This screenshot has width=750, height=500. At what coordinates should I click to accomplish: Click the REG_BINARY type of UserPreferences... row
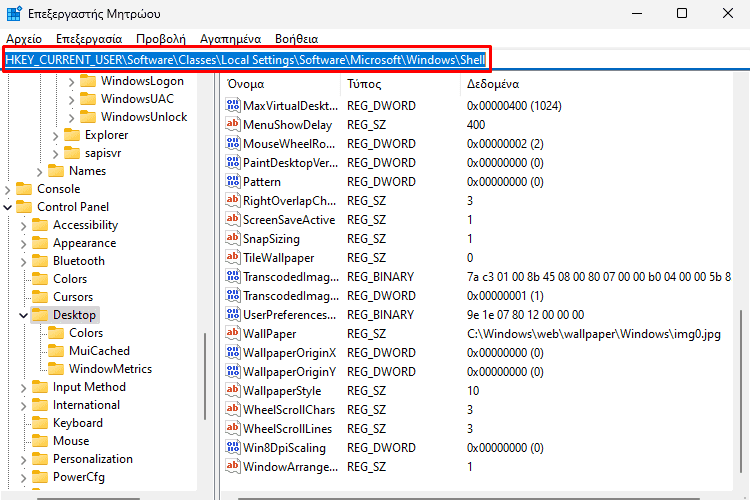coord(380,314)
